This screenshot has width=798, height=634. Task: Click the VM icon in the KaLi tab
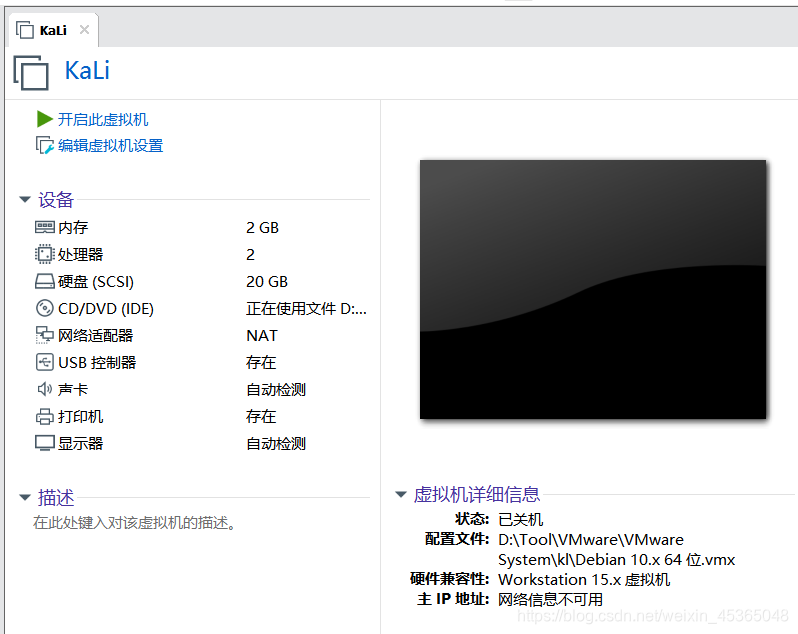[24, 30]
